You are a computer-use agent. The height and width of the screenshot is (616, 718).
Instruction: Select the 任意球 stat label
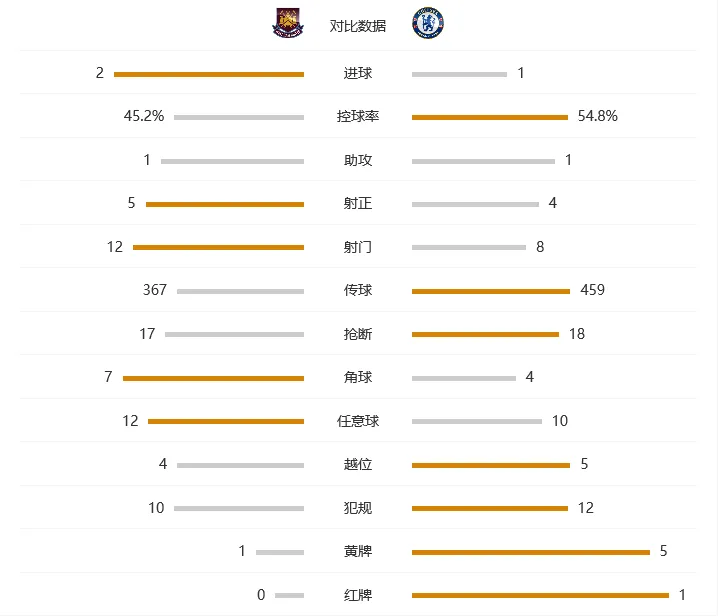pos(358,421)
